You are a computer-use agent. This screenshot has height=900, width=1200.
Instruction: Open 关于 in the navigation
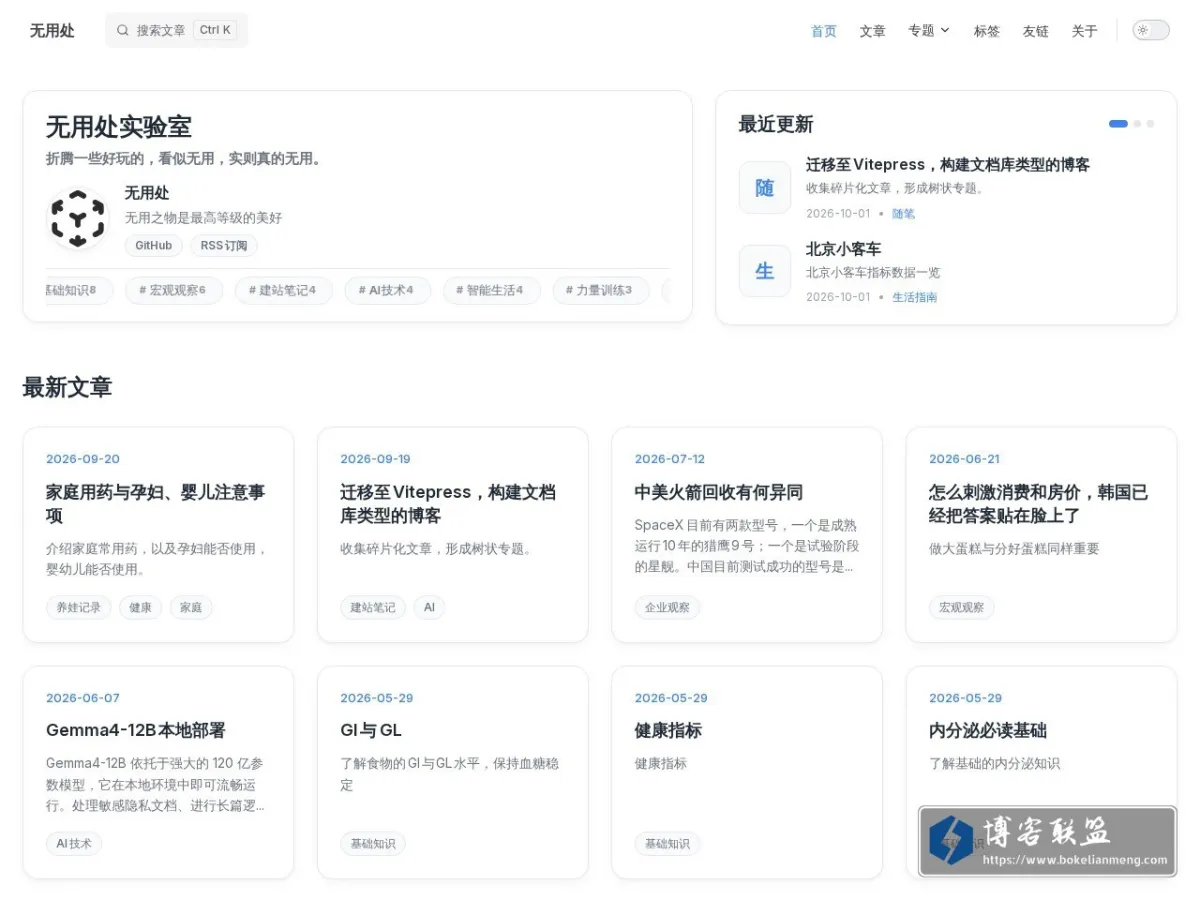point(1085,31)
